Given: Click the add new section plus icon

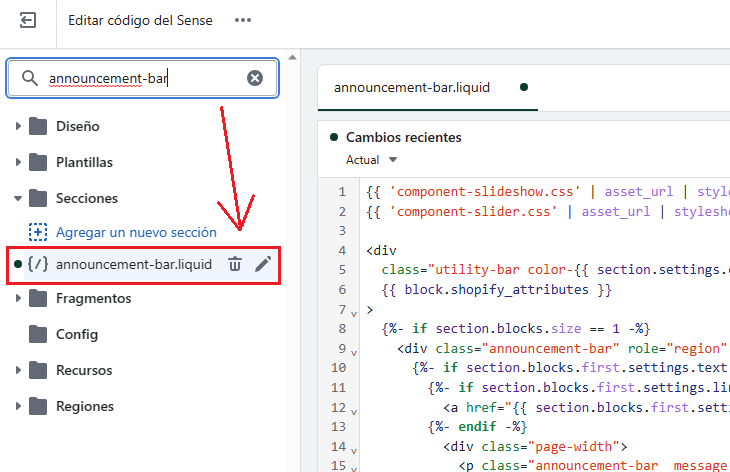Looking at the screenshot, I should click(x=38, y=232).
